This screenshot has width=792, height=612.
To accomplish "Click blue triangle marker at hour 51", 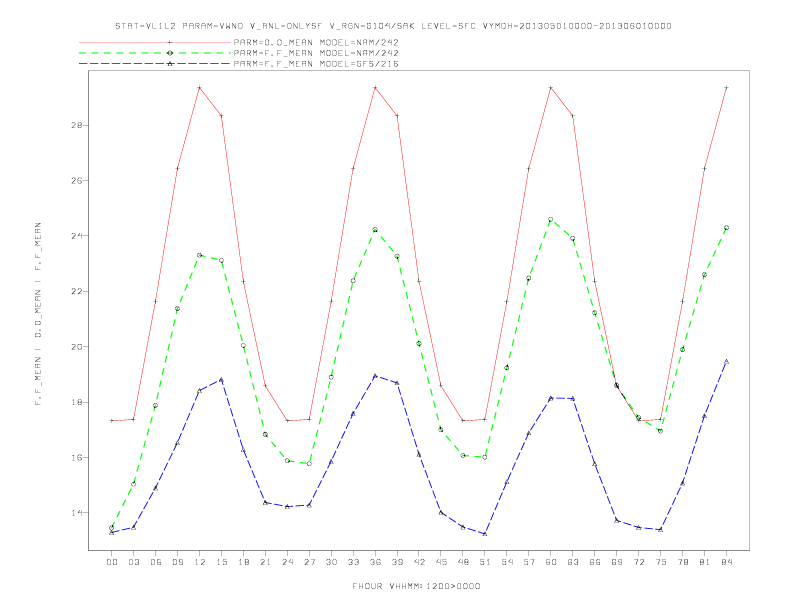I will (x=485, y=534).
